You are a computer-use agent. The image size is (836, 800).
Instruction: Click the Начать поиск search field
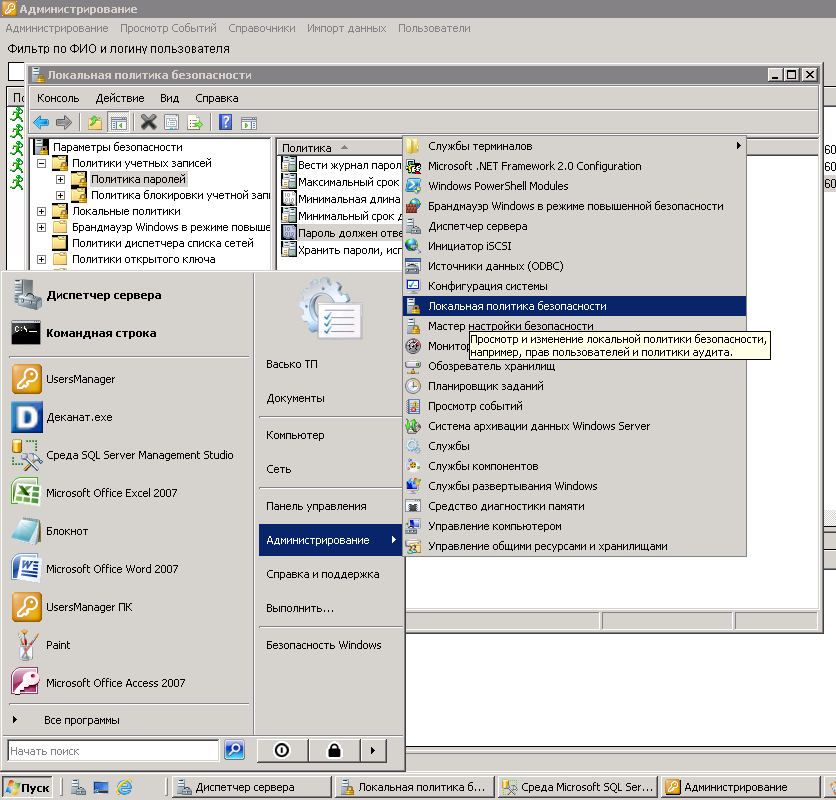pyautogui.click(x=112, y=750)
